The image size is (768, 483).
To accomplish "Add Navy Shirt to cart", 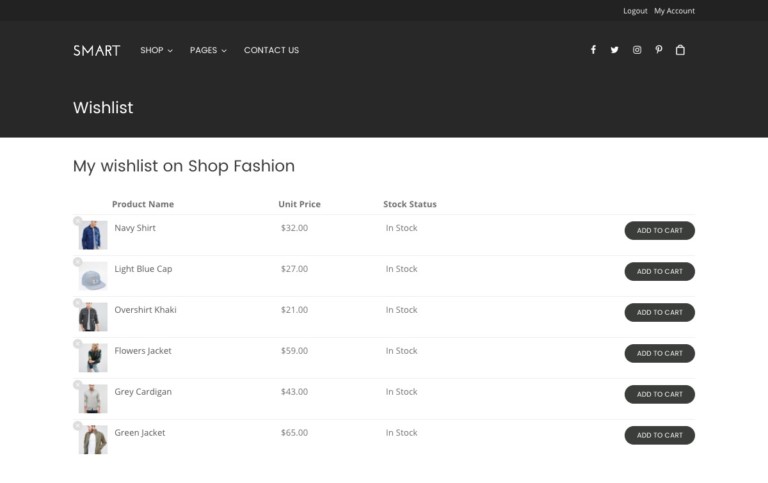I will (659, 231).
